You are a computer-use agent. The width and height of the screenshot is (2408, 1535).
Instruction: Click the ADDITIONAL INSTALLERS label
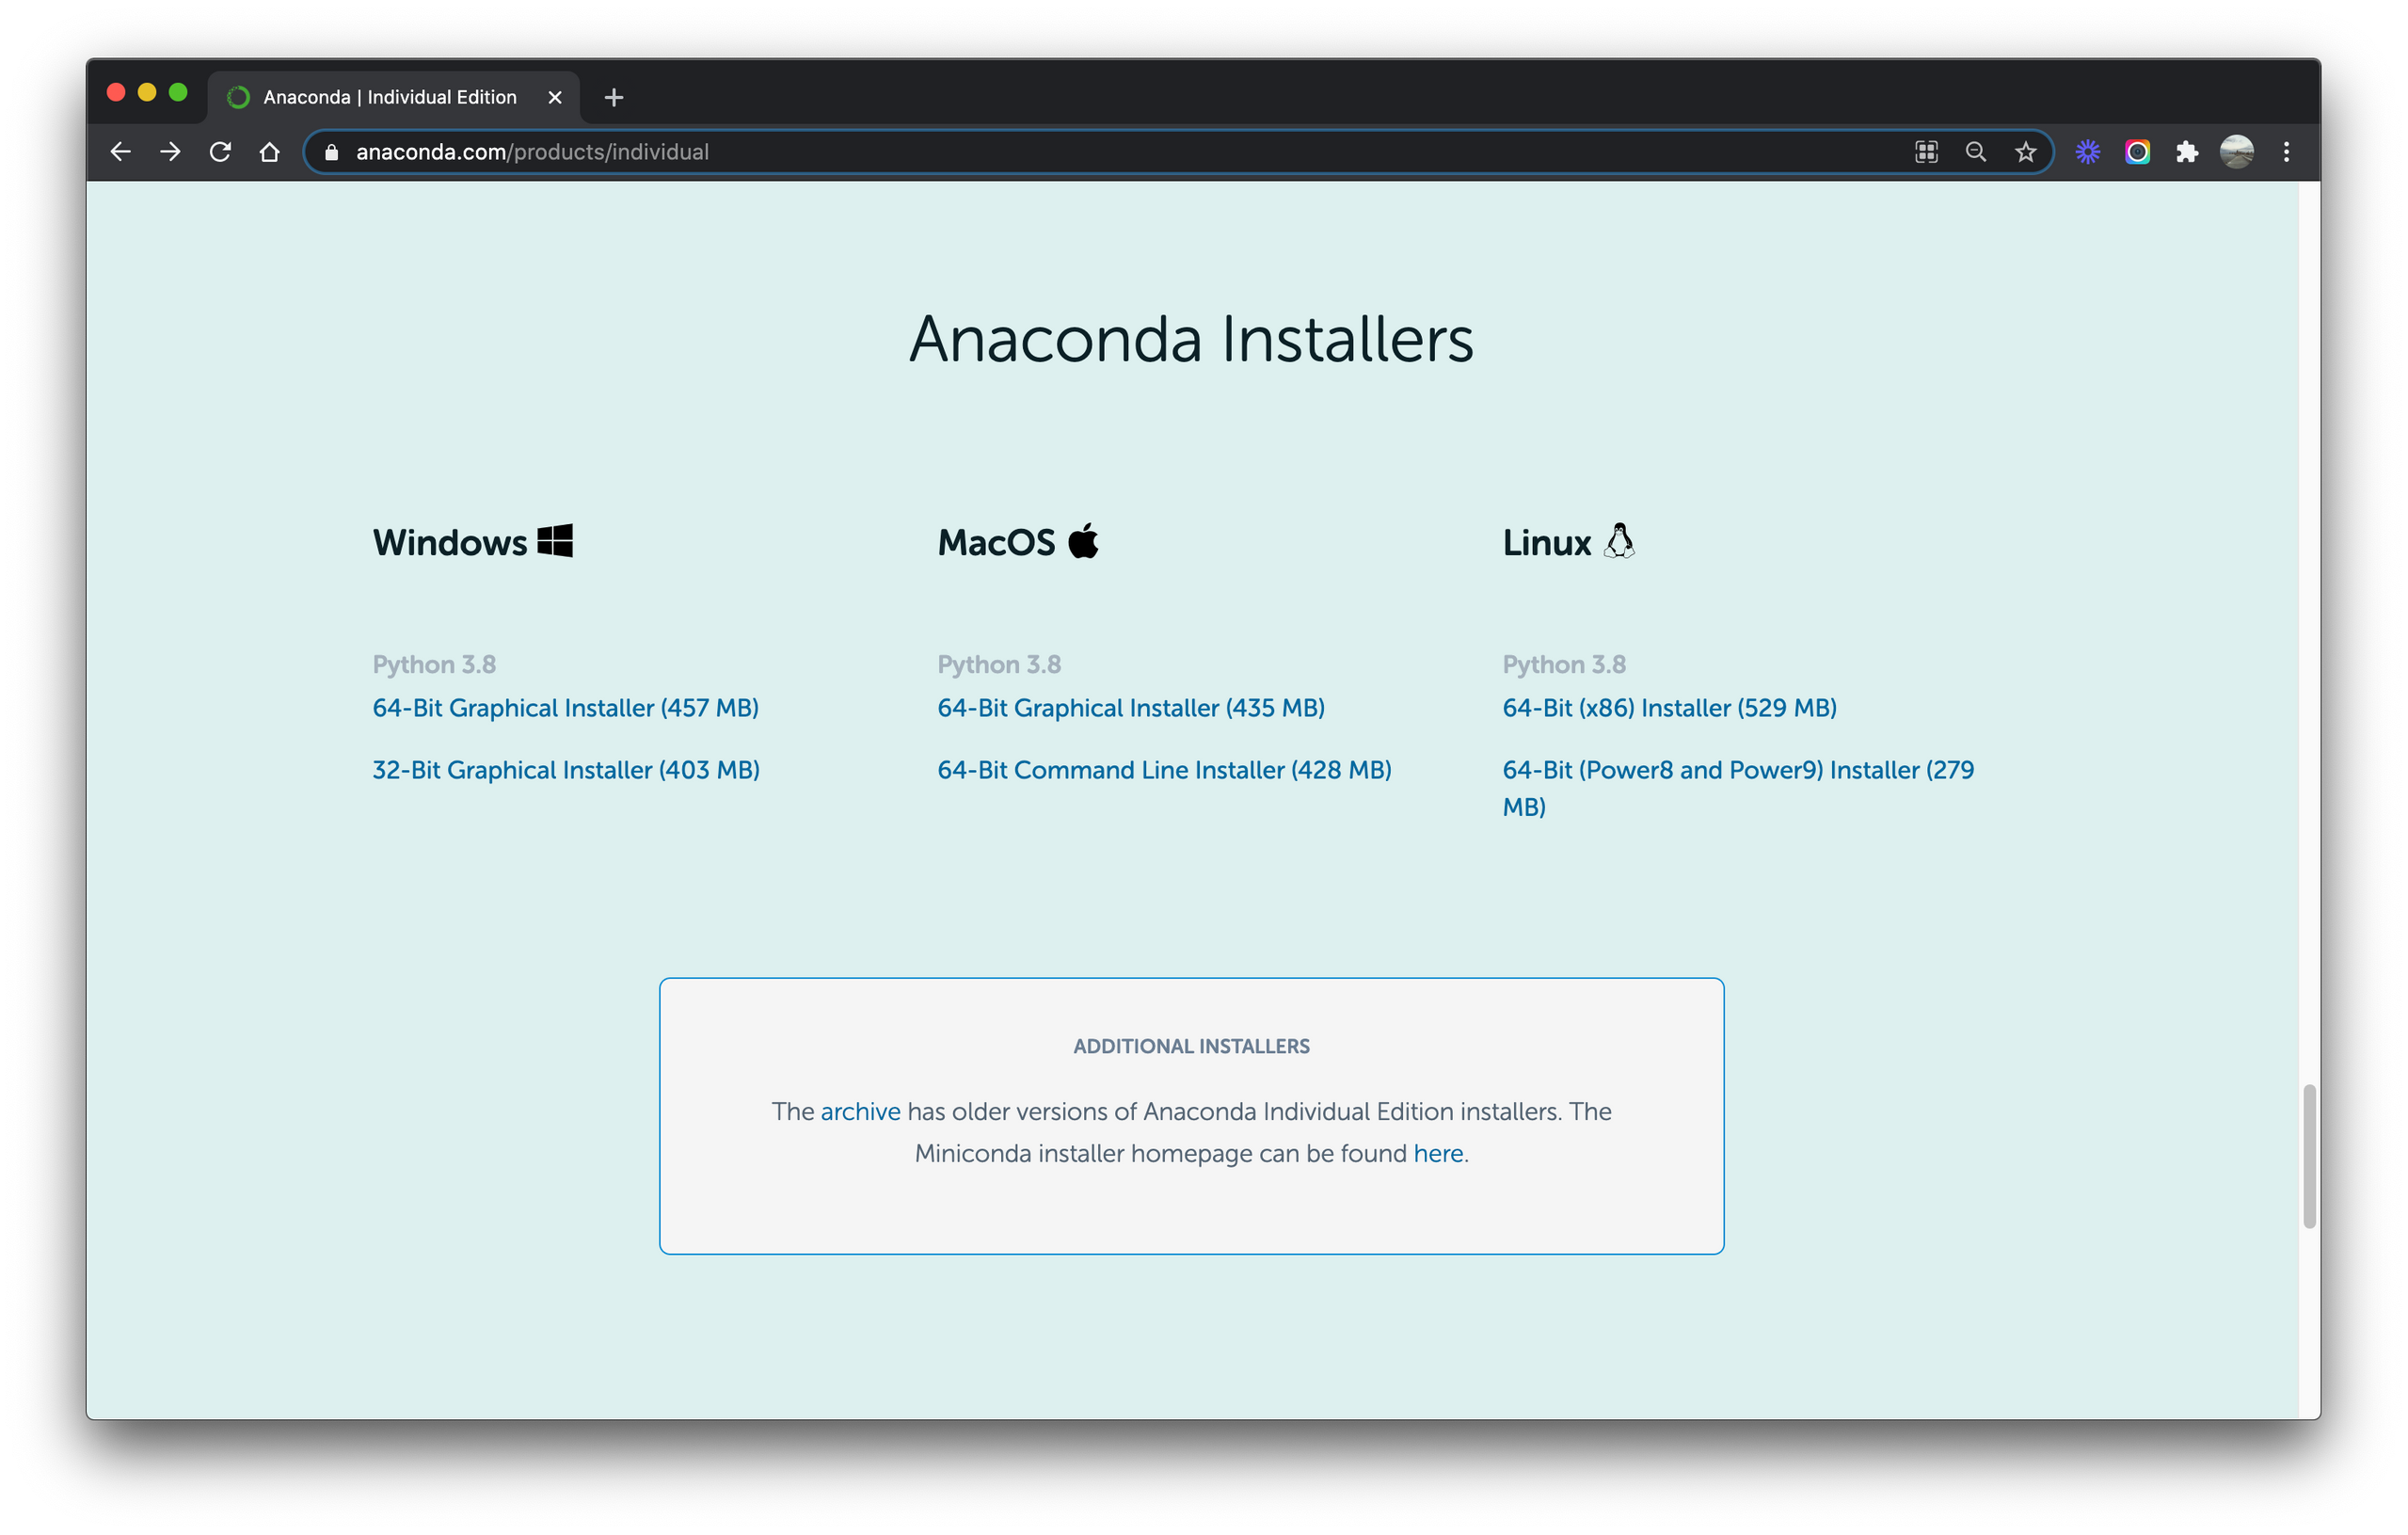[1191, 1046]
